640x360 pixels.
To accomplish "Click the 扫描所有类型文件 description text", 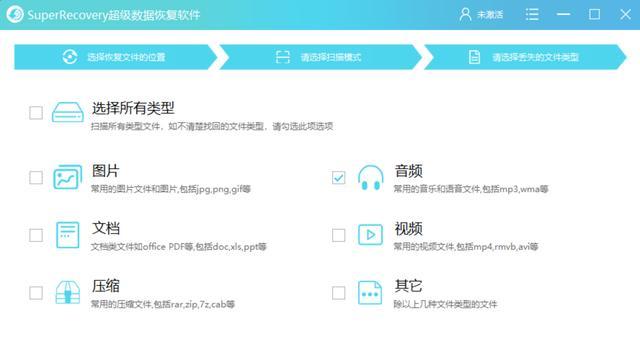I will 212,126.
